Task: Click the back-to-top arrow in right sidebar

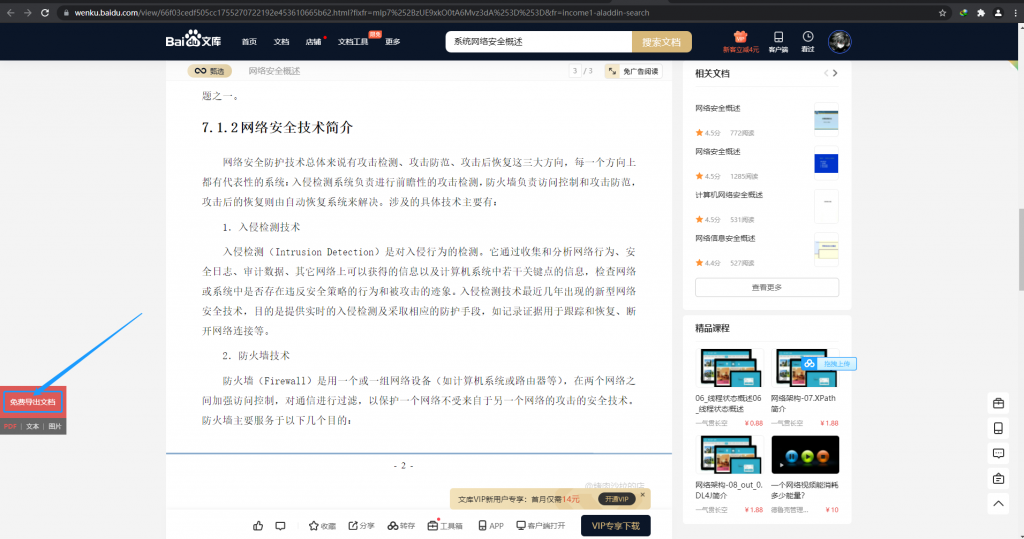Action: (x=999, y=504)
